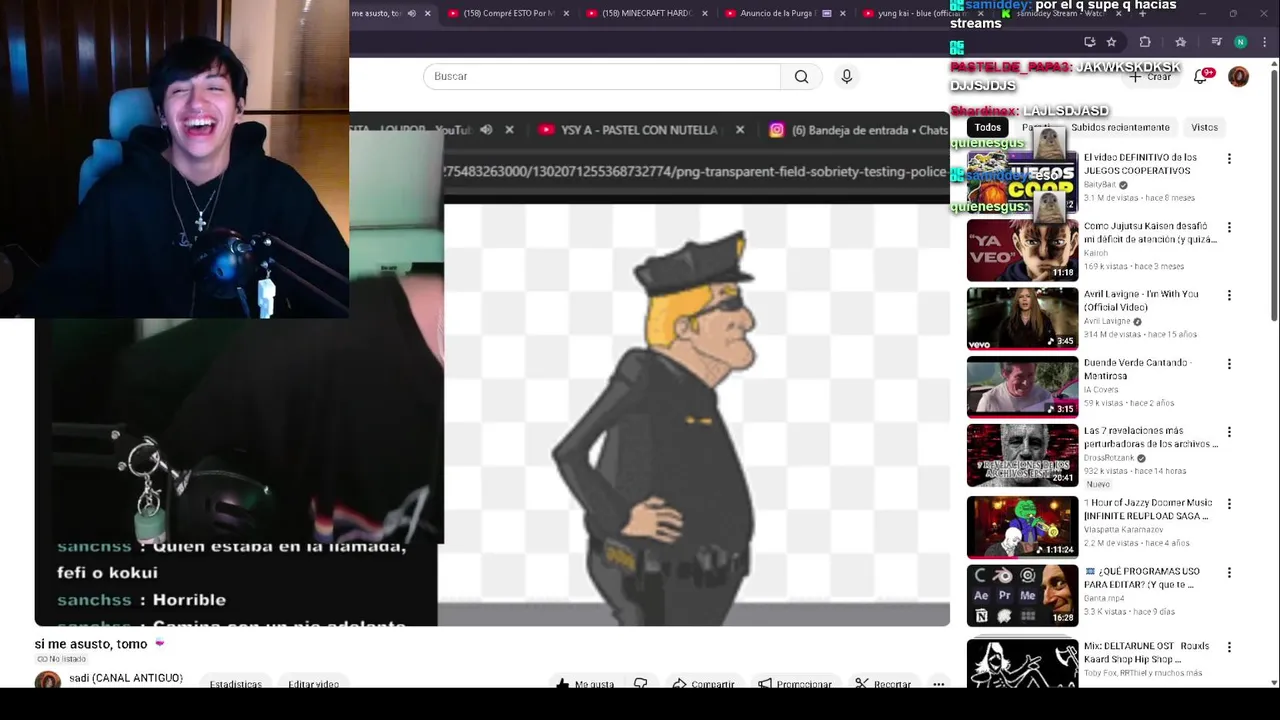This screenshot has width=1280, height=720.
Task: Open a new browser tab with plus
Action: pyautogui.click(x=1143, y=13)
